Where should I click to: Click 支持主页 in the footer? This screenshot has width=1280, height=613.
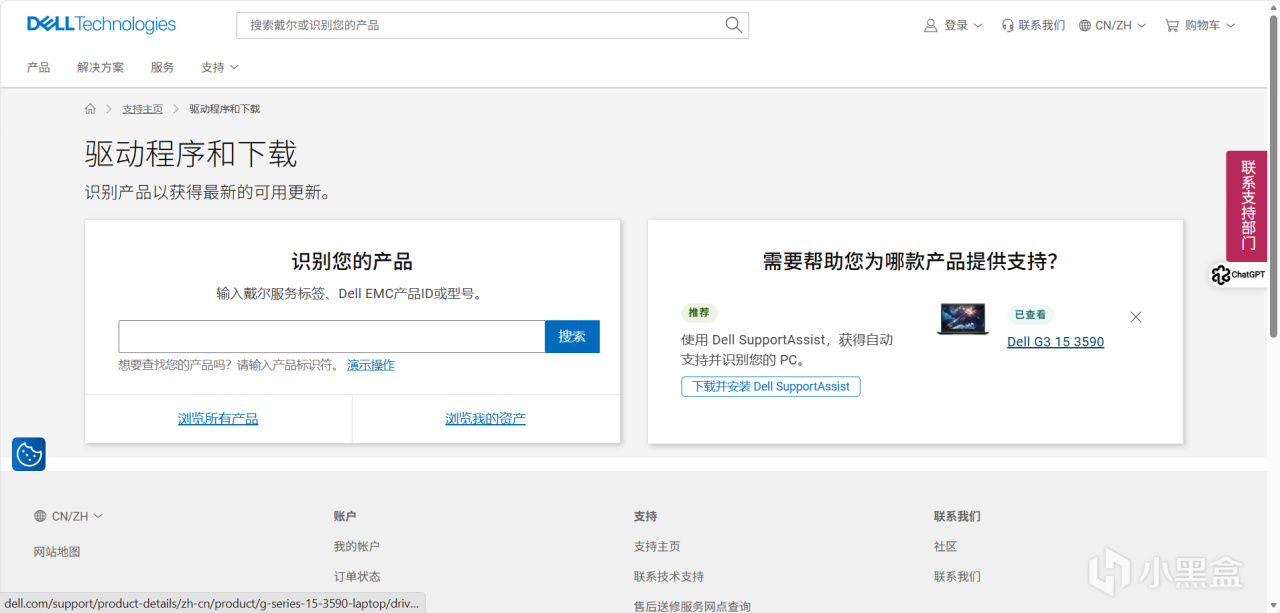657,546
